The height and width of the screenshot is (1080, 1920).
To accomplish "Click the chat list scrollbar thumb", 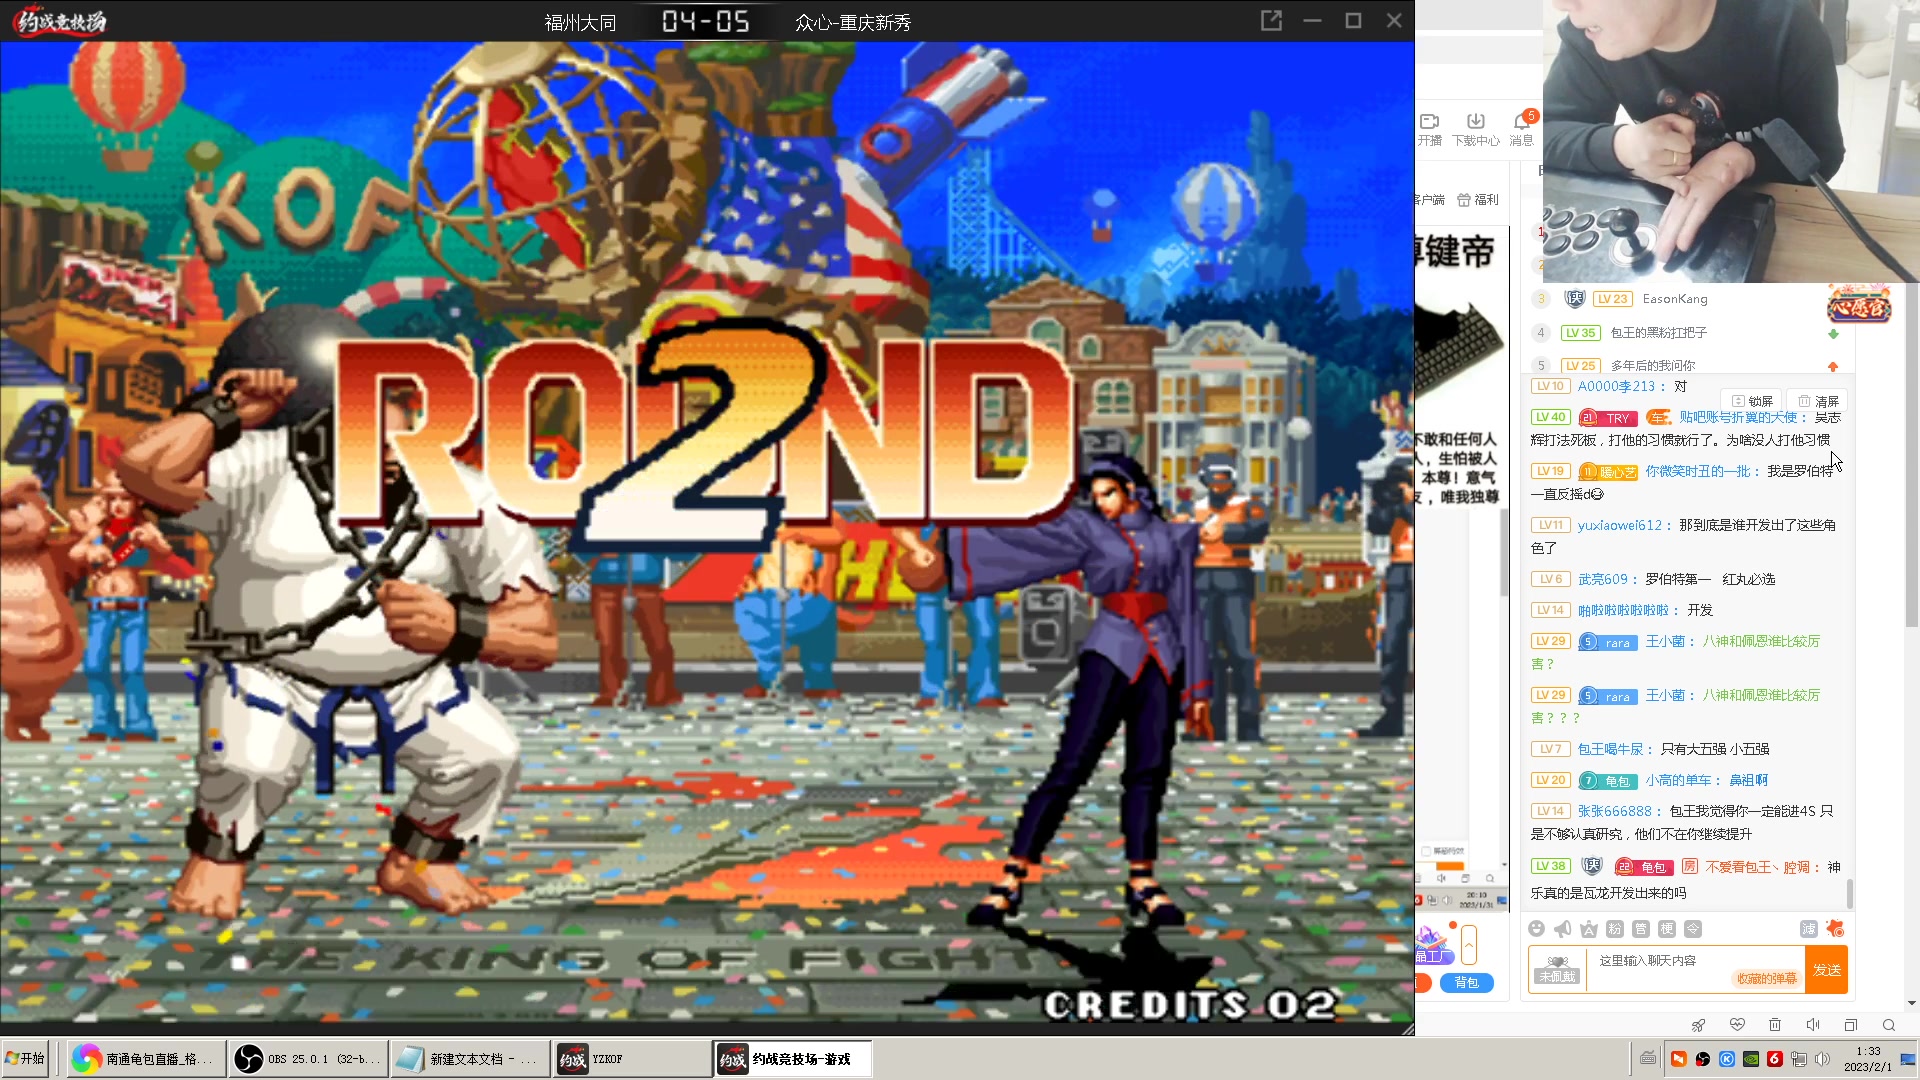I will [1849, 894].
